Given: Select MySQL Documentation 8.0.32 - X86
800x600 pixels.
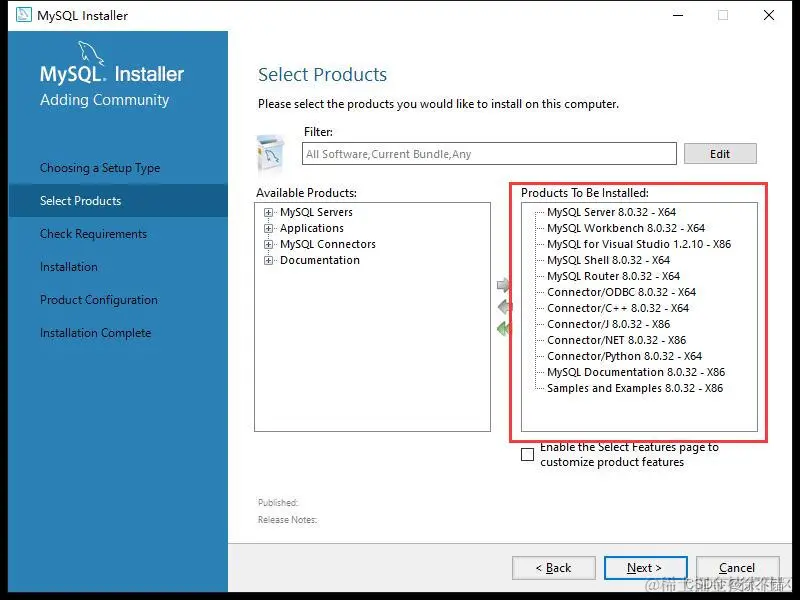Looking at the screenshot, I should tap(636, 372).
